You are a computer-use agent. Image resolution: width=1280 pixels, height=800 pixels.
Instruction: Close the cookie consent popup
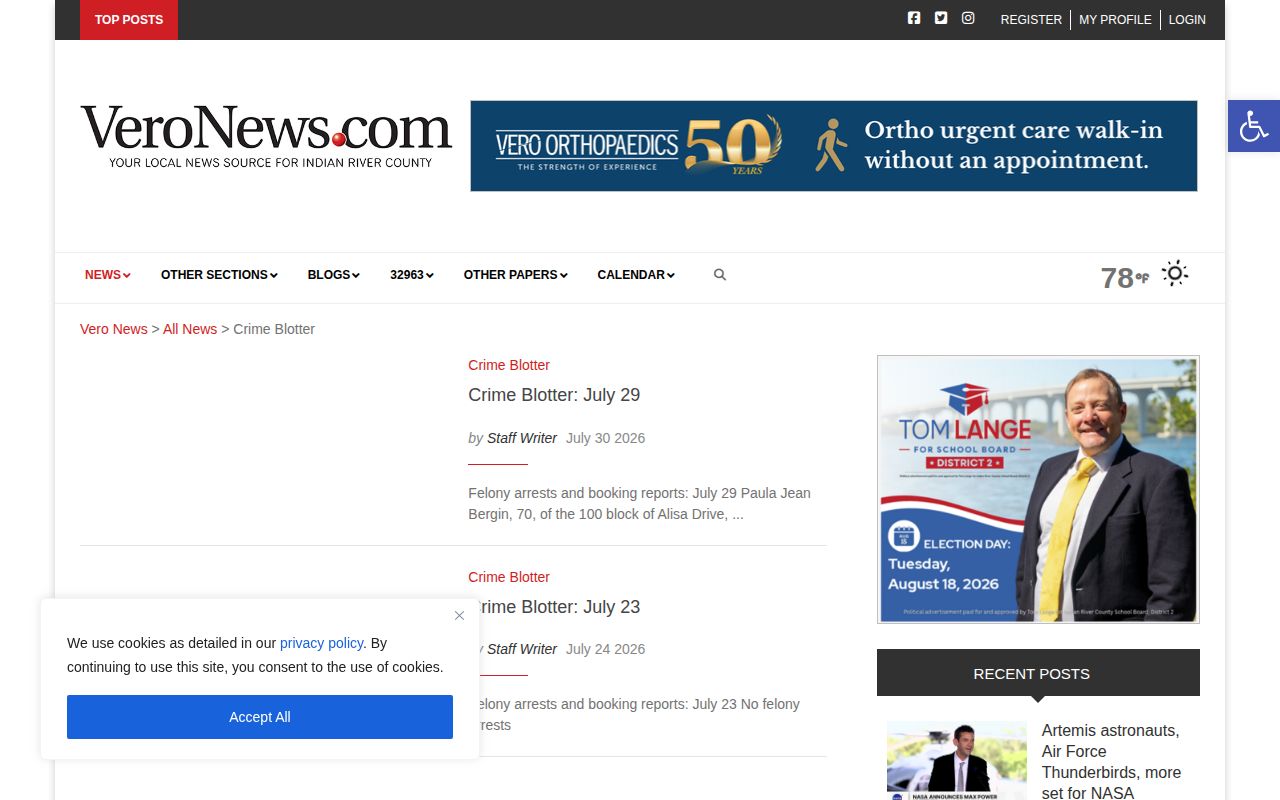[459, 615]
